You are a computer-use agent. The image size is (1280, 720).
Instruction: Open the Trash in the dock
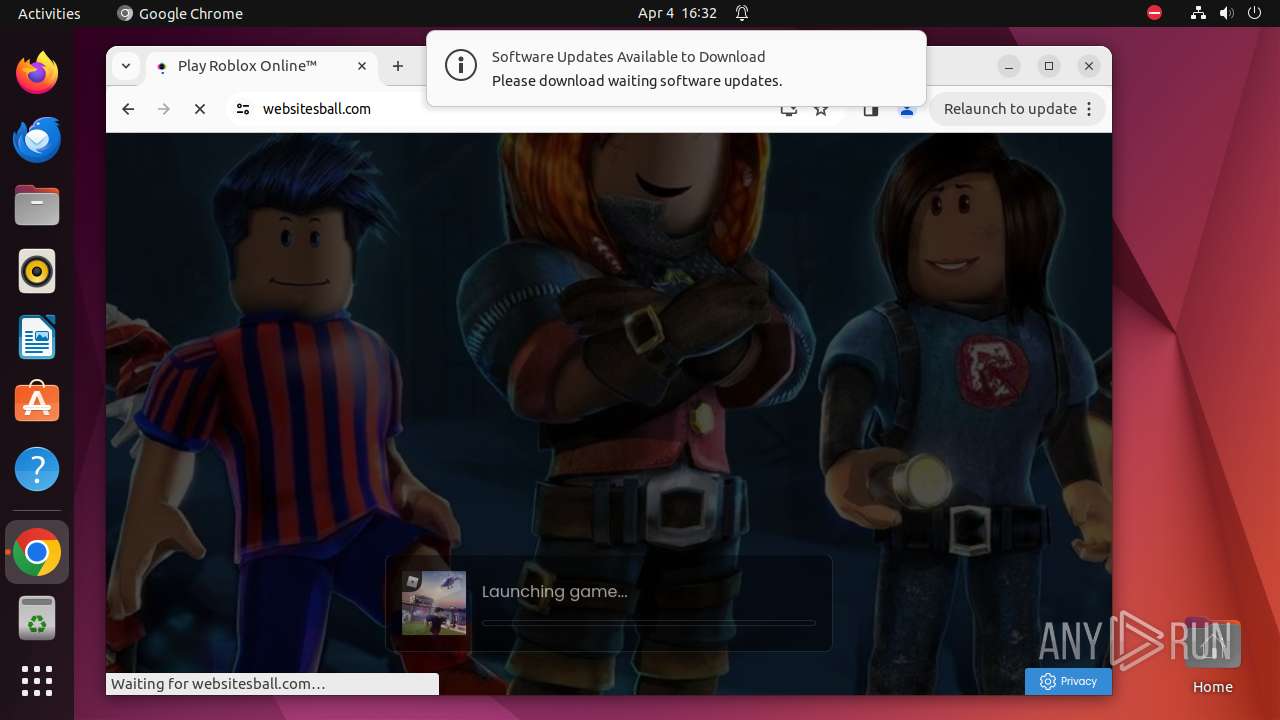click(37, 618)
